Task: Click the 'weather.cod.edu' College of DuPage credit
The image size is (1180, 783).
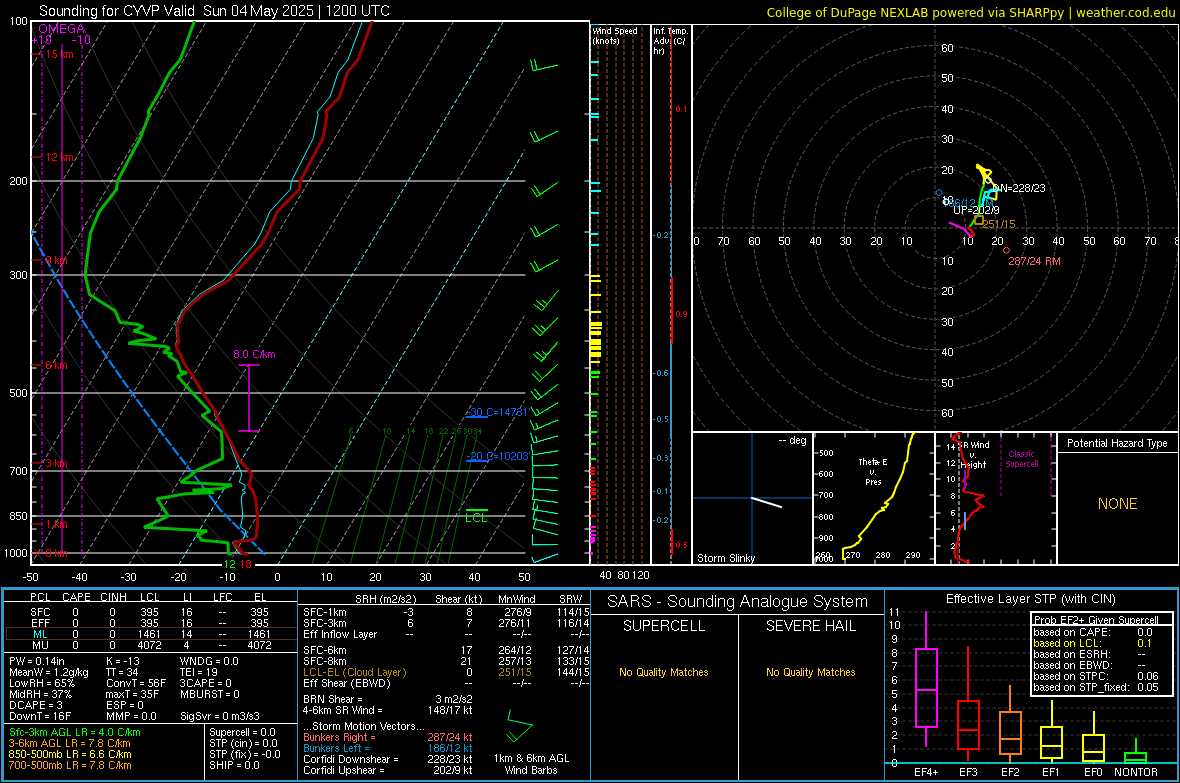Action: tap(1126, 12)
